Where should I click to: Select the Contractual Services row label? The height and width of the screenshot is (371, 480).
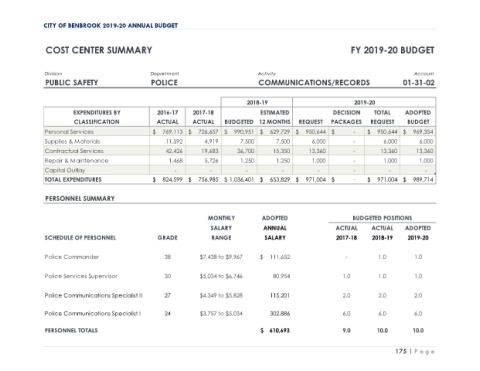coord(74,151)
